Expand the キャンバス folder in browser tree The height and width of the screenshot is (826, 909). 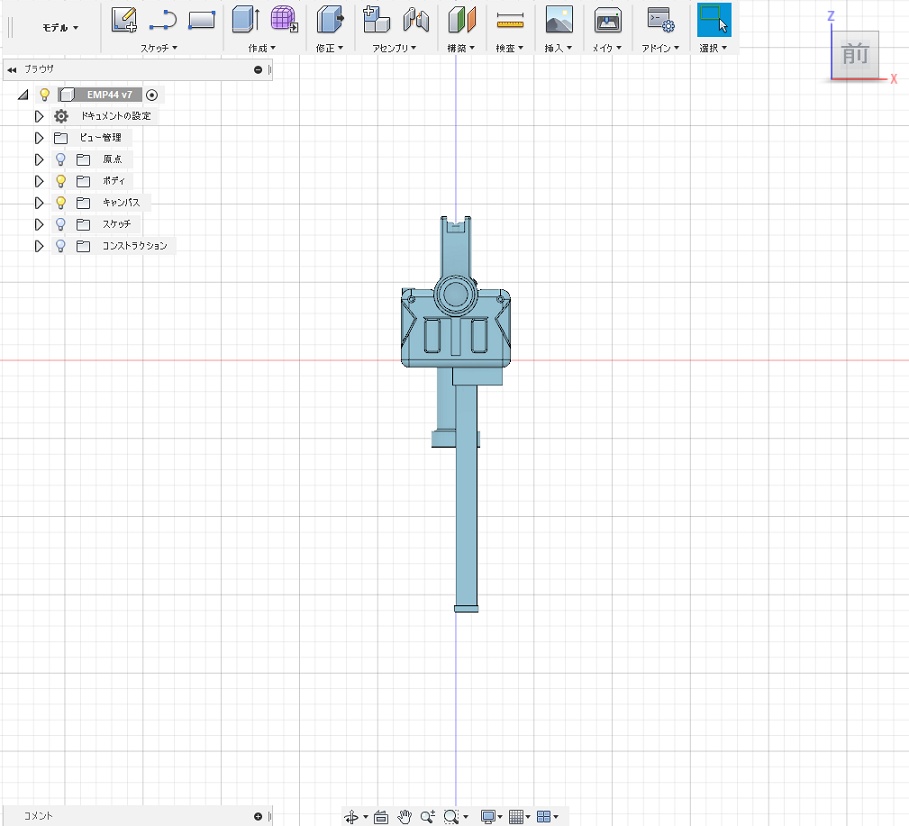[39, 203]
